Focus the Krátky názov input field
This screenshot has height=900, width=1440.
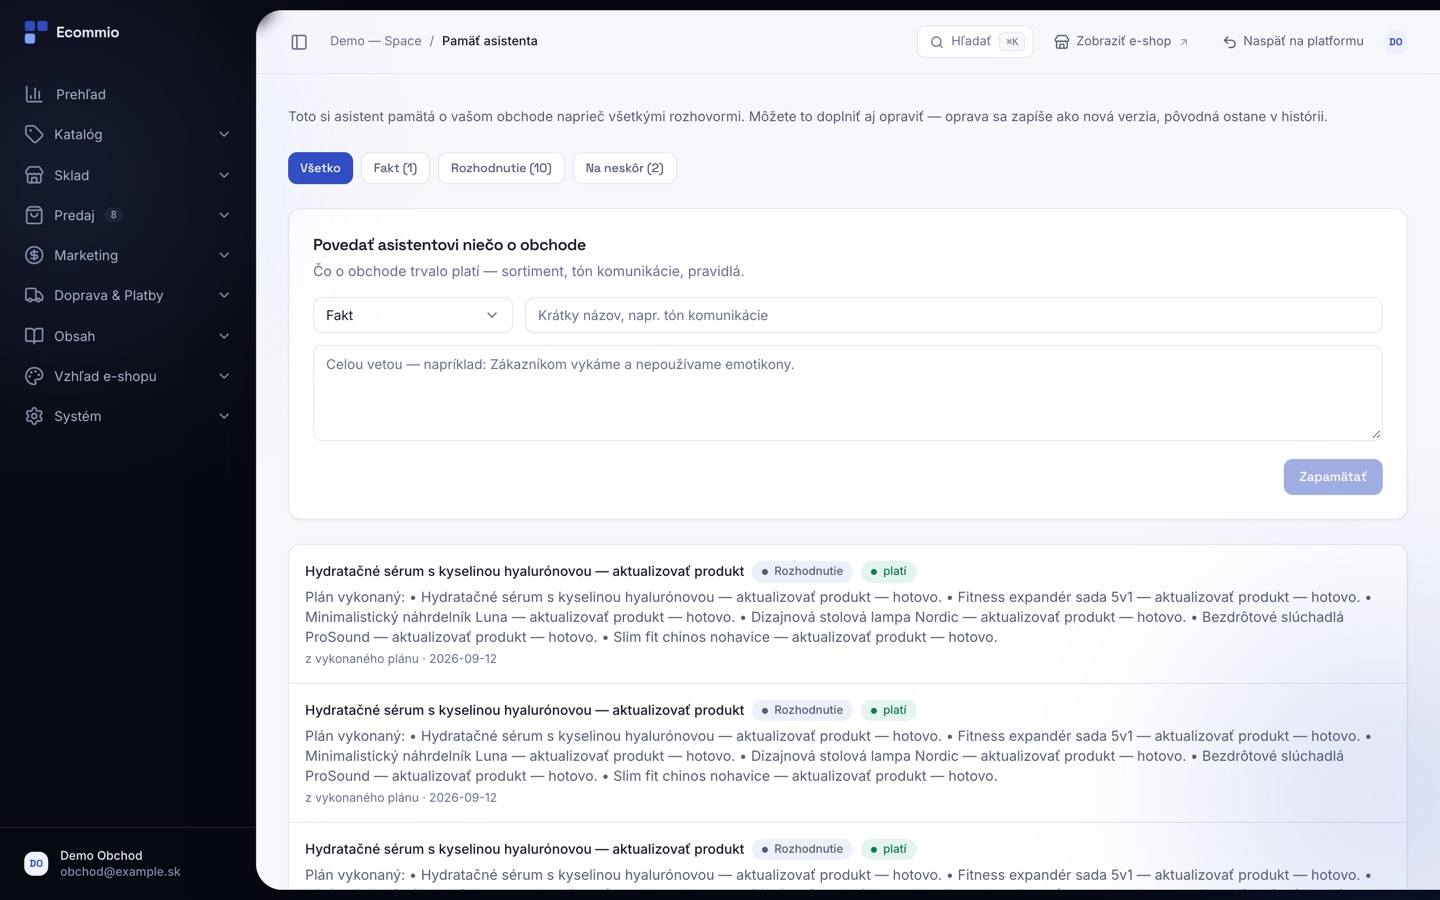pos(954,315)
